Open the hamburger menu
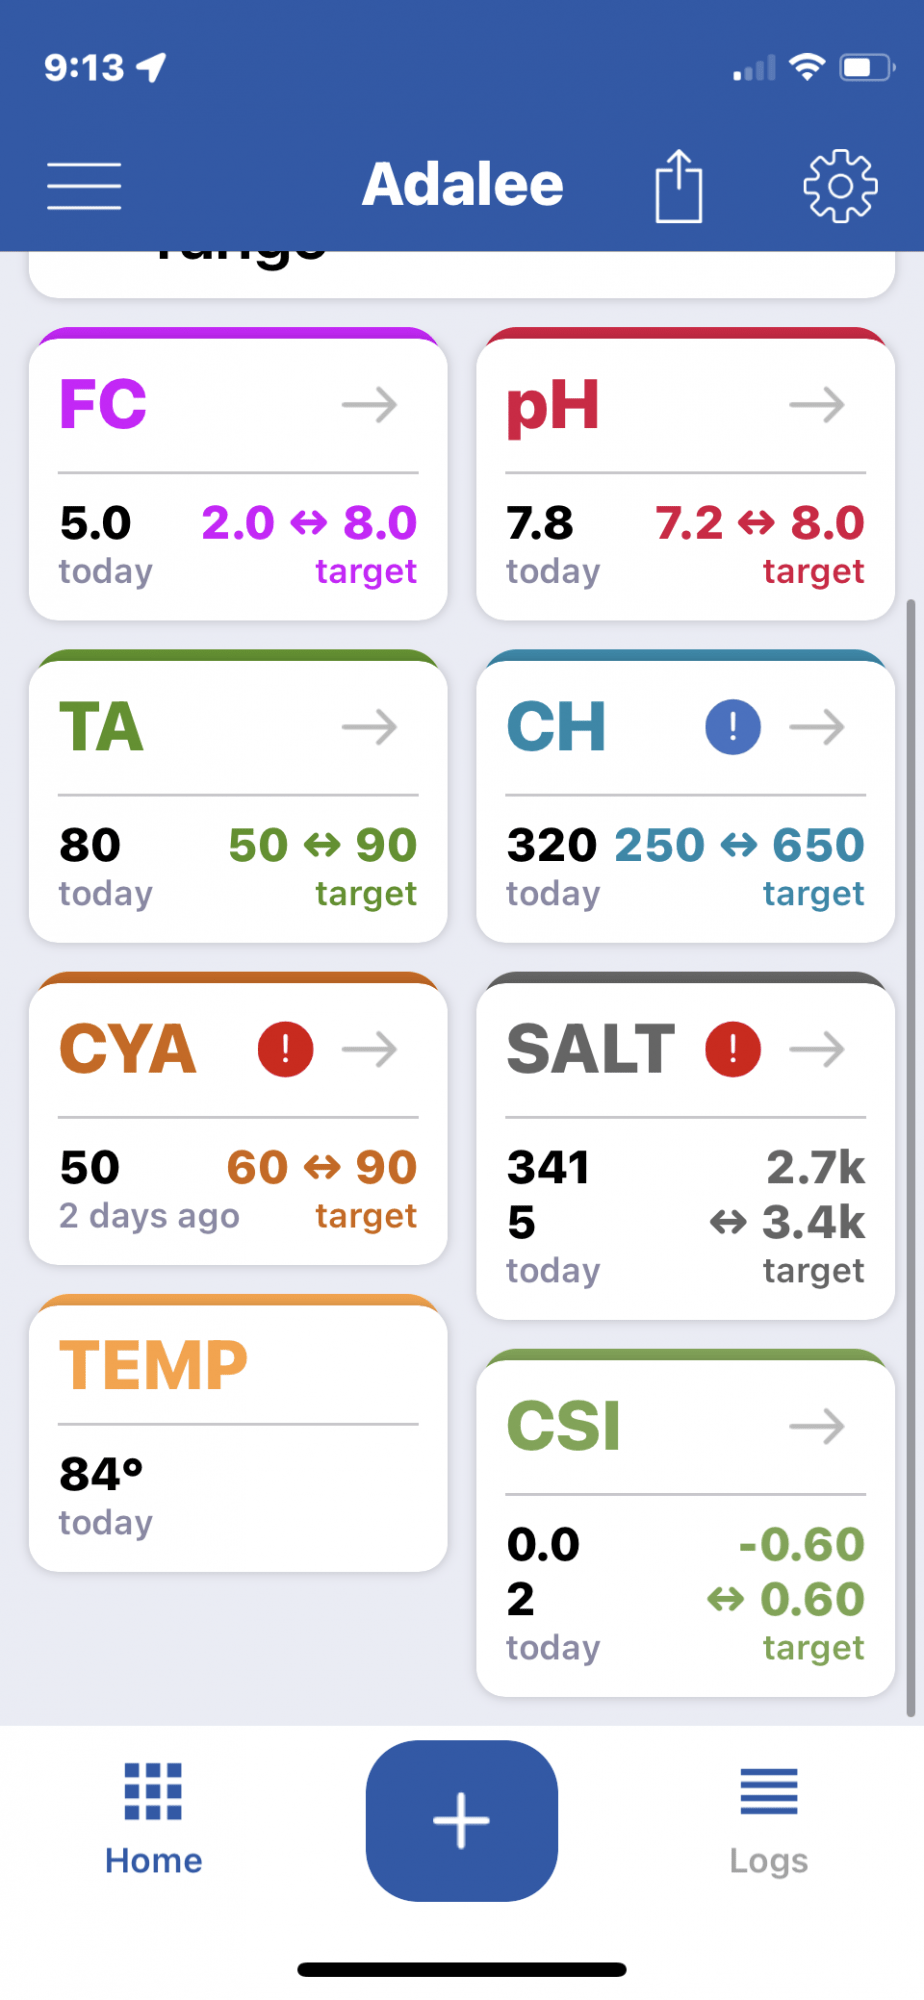 [x=84, y=186]
